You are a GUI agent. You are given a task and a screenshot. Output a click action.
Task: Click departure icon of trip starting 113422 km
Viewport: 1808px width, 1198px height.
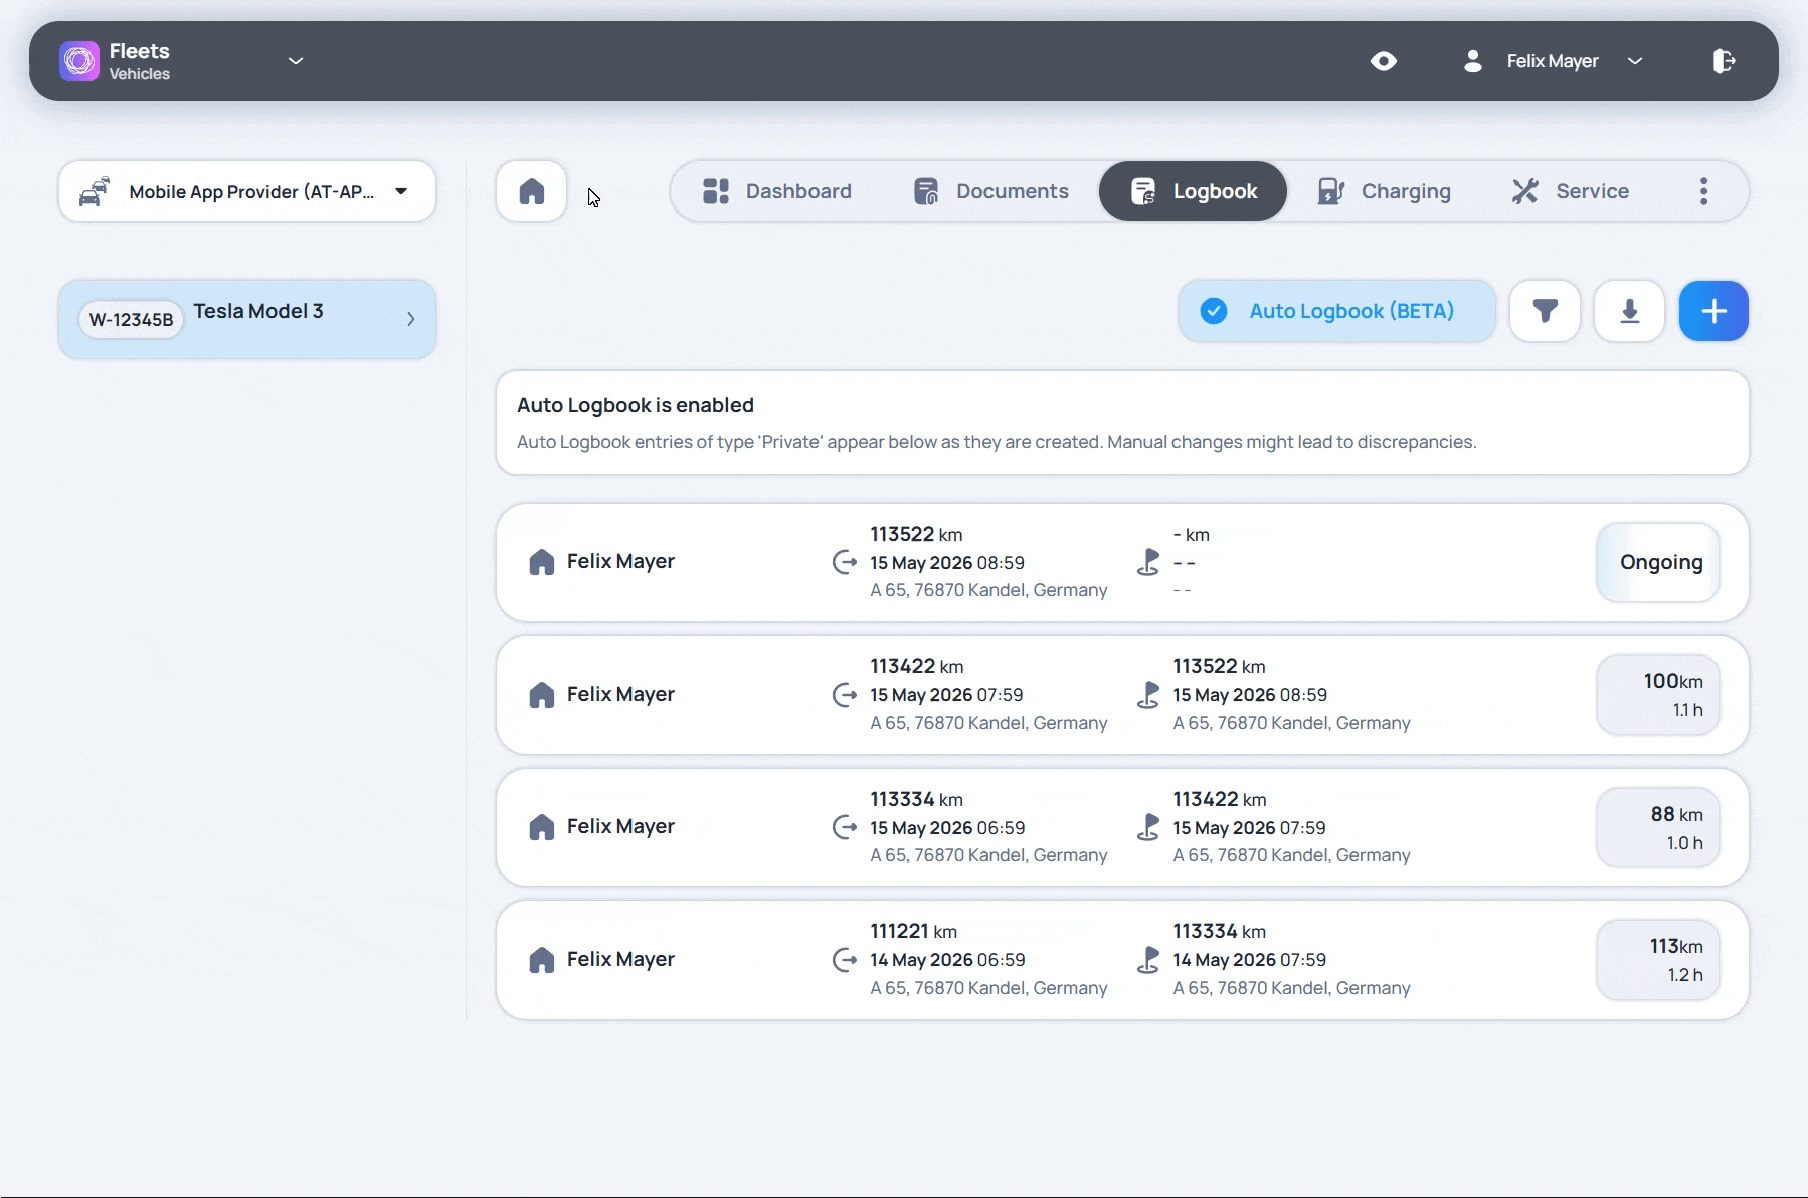pos(845,695)
